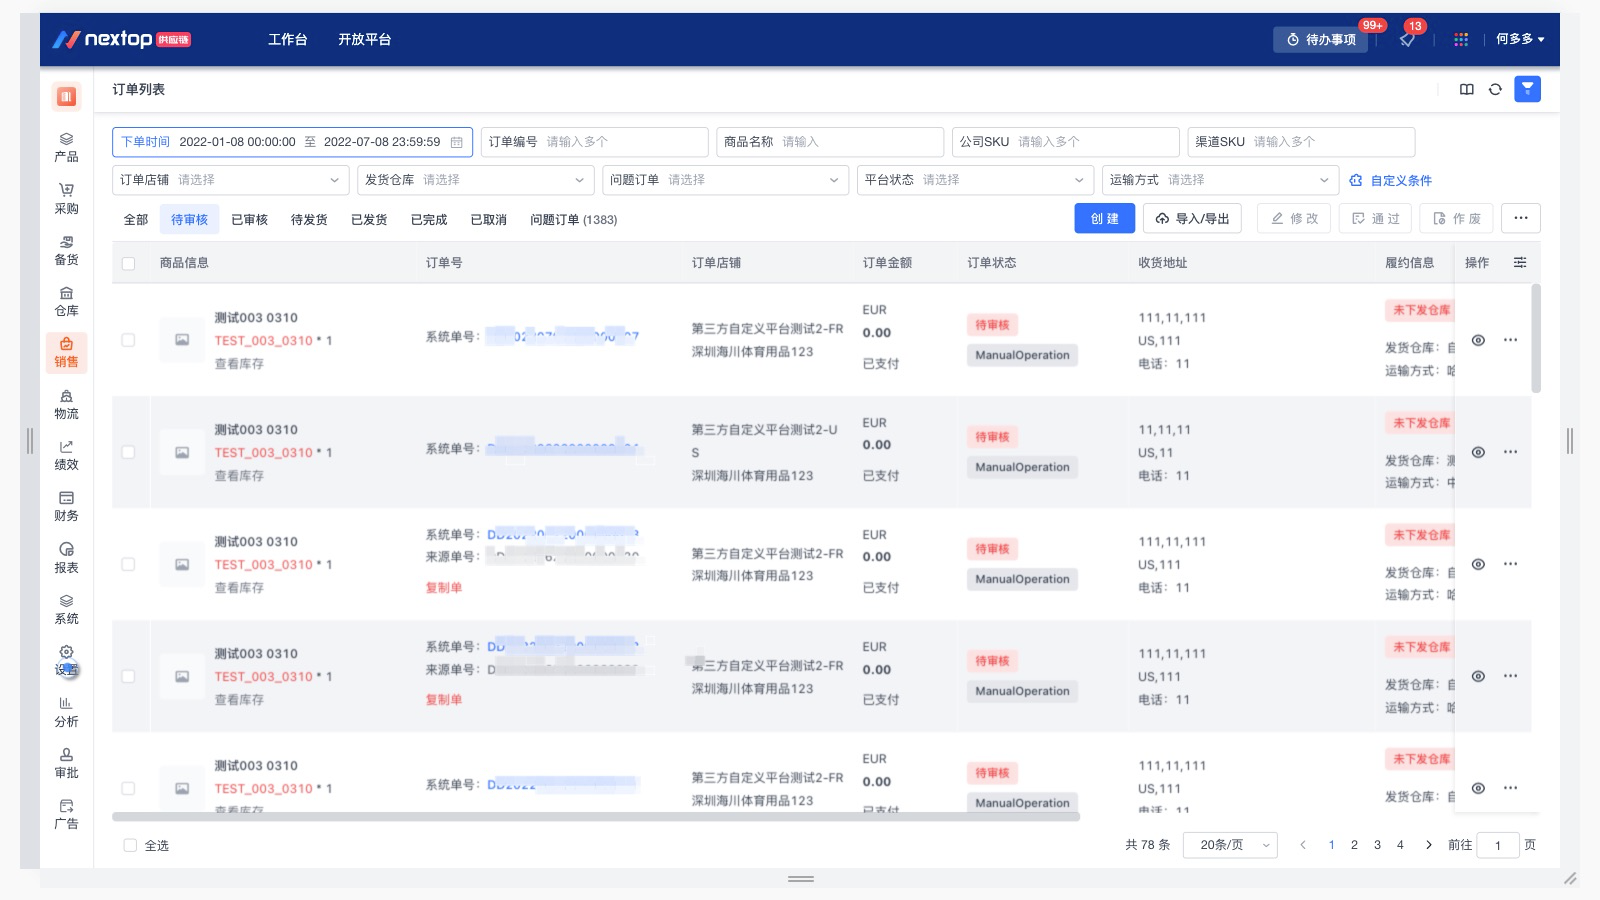
Task: Click the 待办事项 button
Action: pos(1320,39)
